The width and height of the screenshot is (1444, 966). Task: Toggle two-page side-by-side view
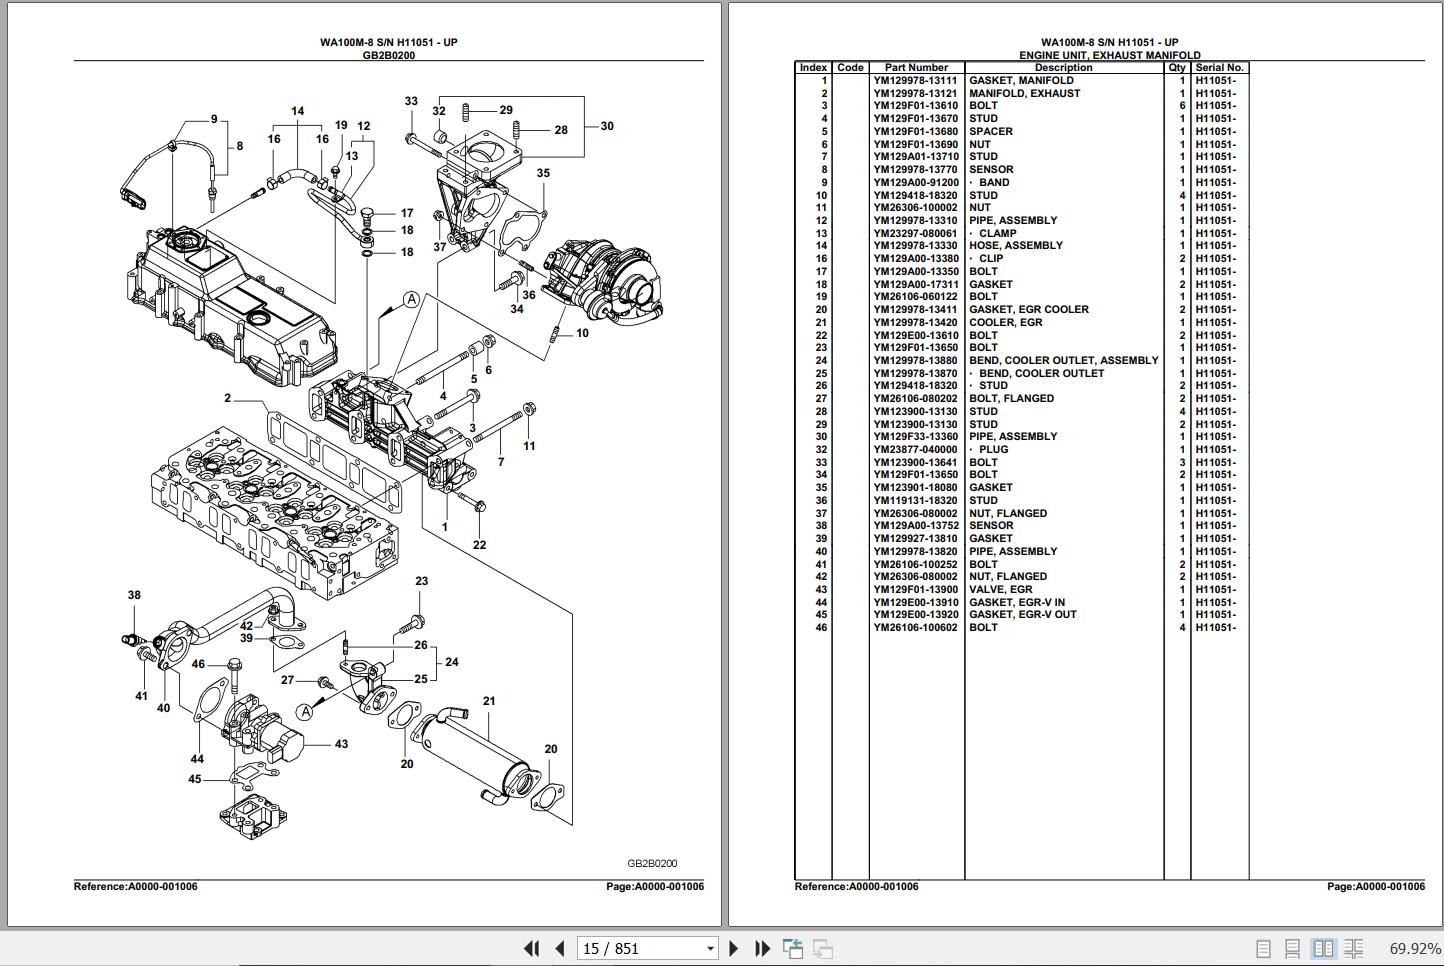[1323, 948]
